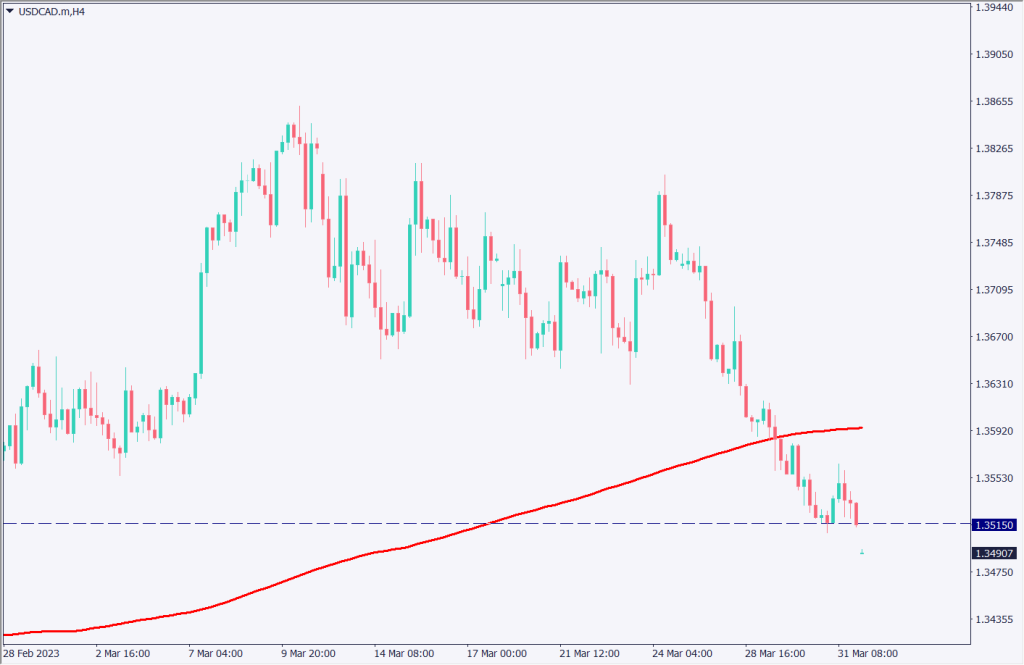Click the small green marker below last candle

tap(862, 552)
